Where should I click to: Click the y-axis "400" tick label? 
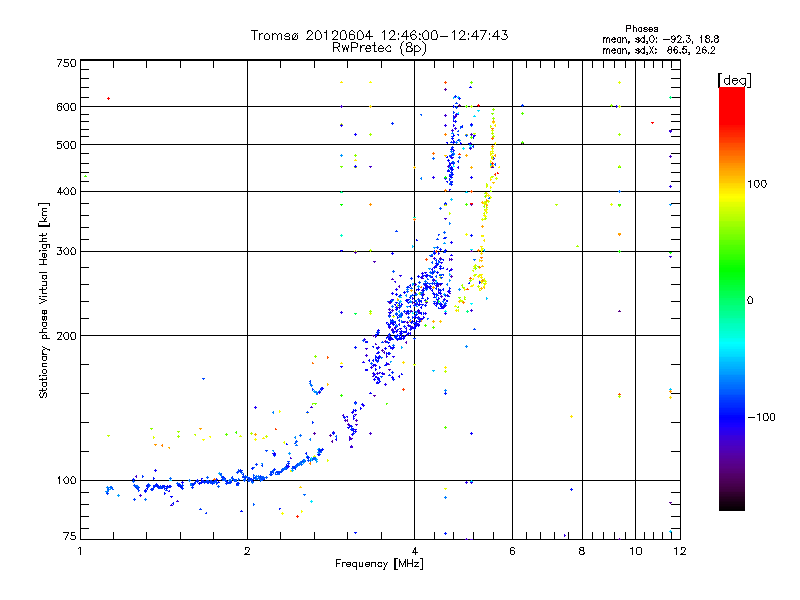[66, 192]
